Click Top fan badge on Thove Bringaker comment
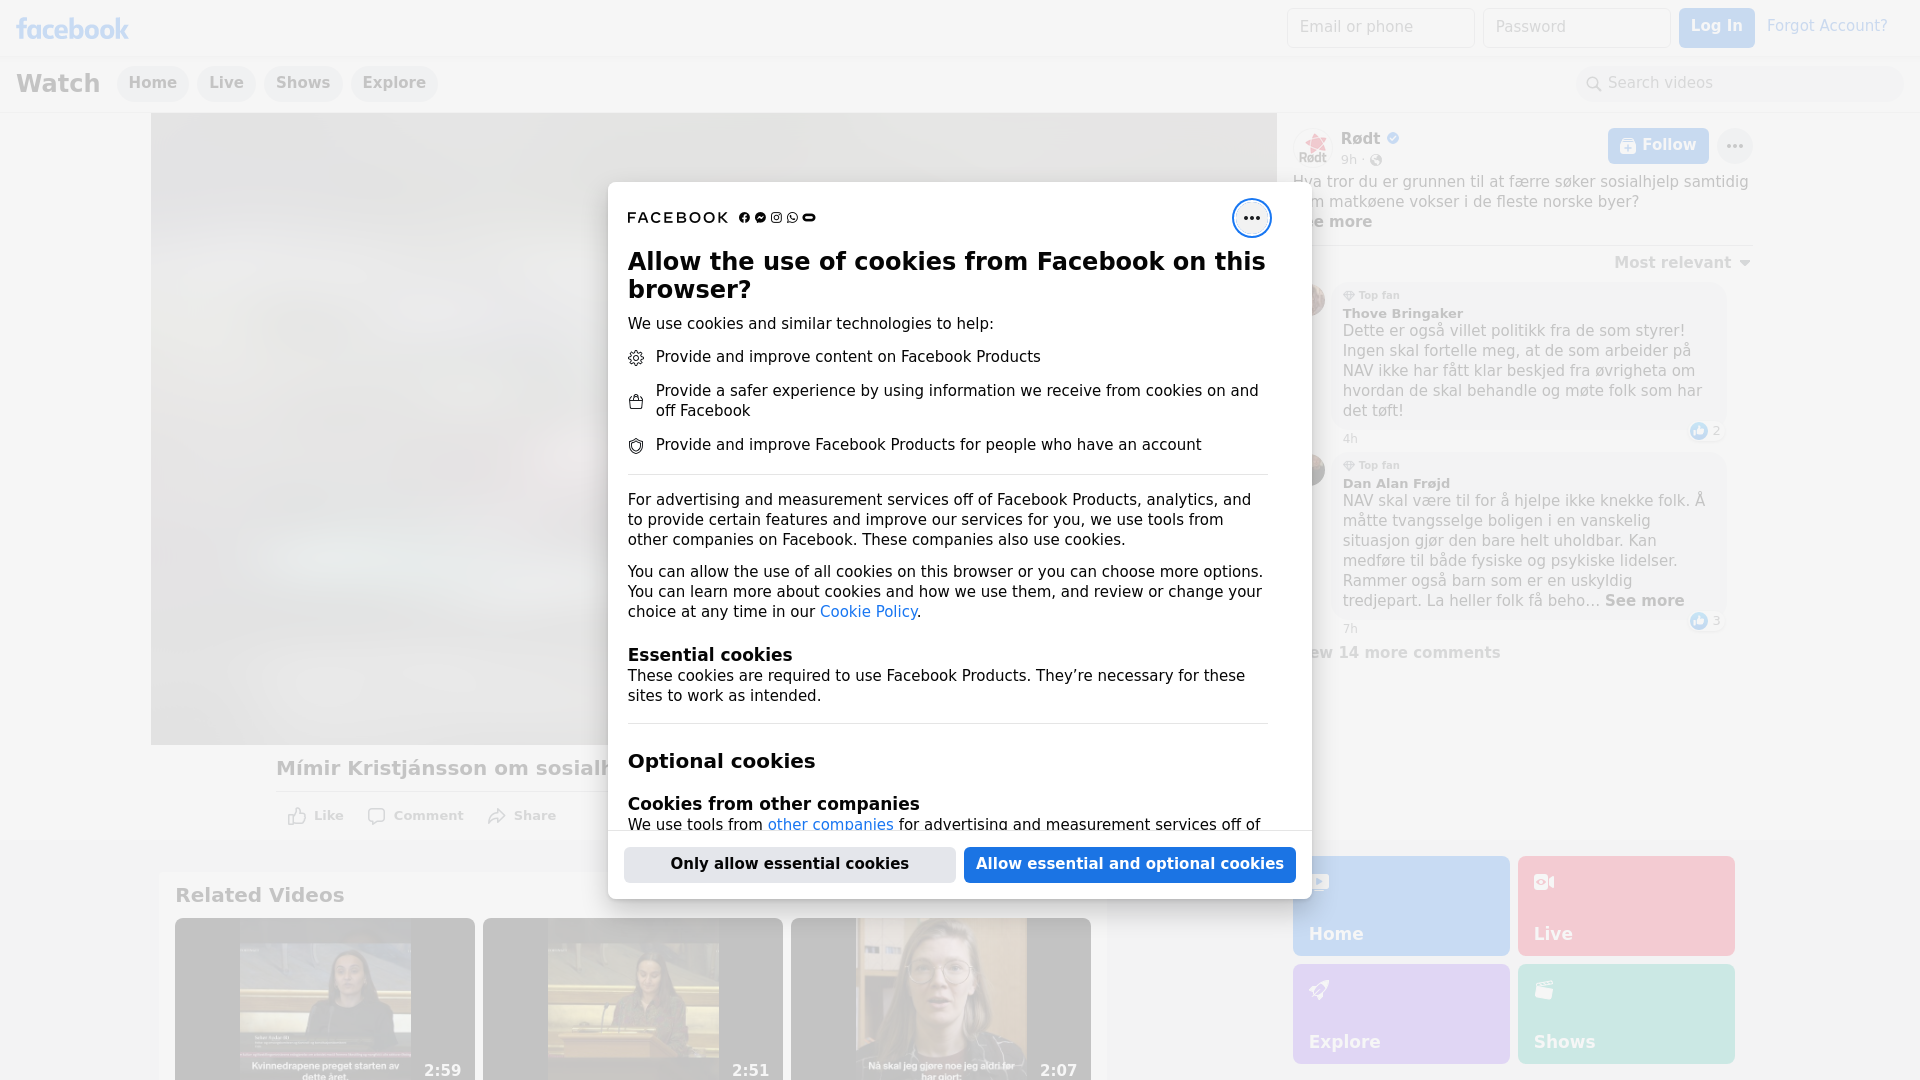1920x1080 pixels. (1371, 296)
